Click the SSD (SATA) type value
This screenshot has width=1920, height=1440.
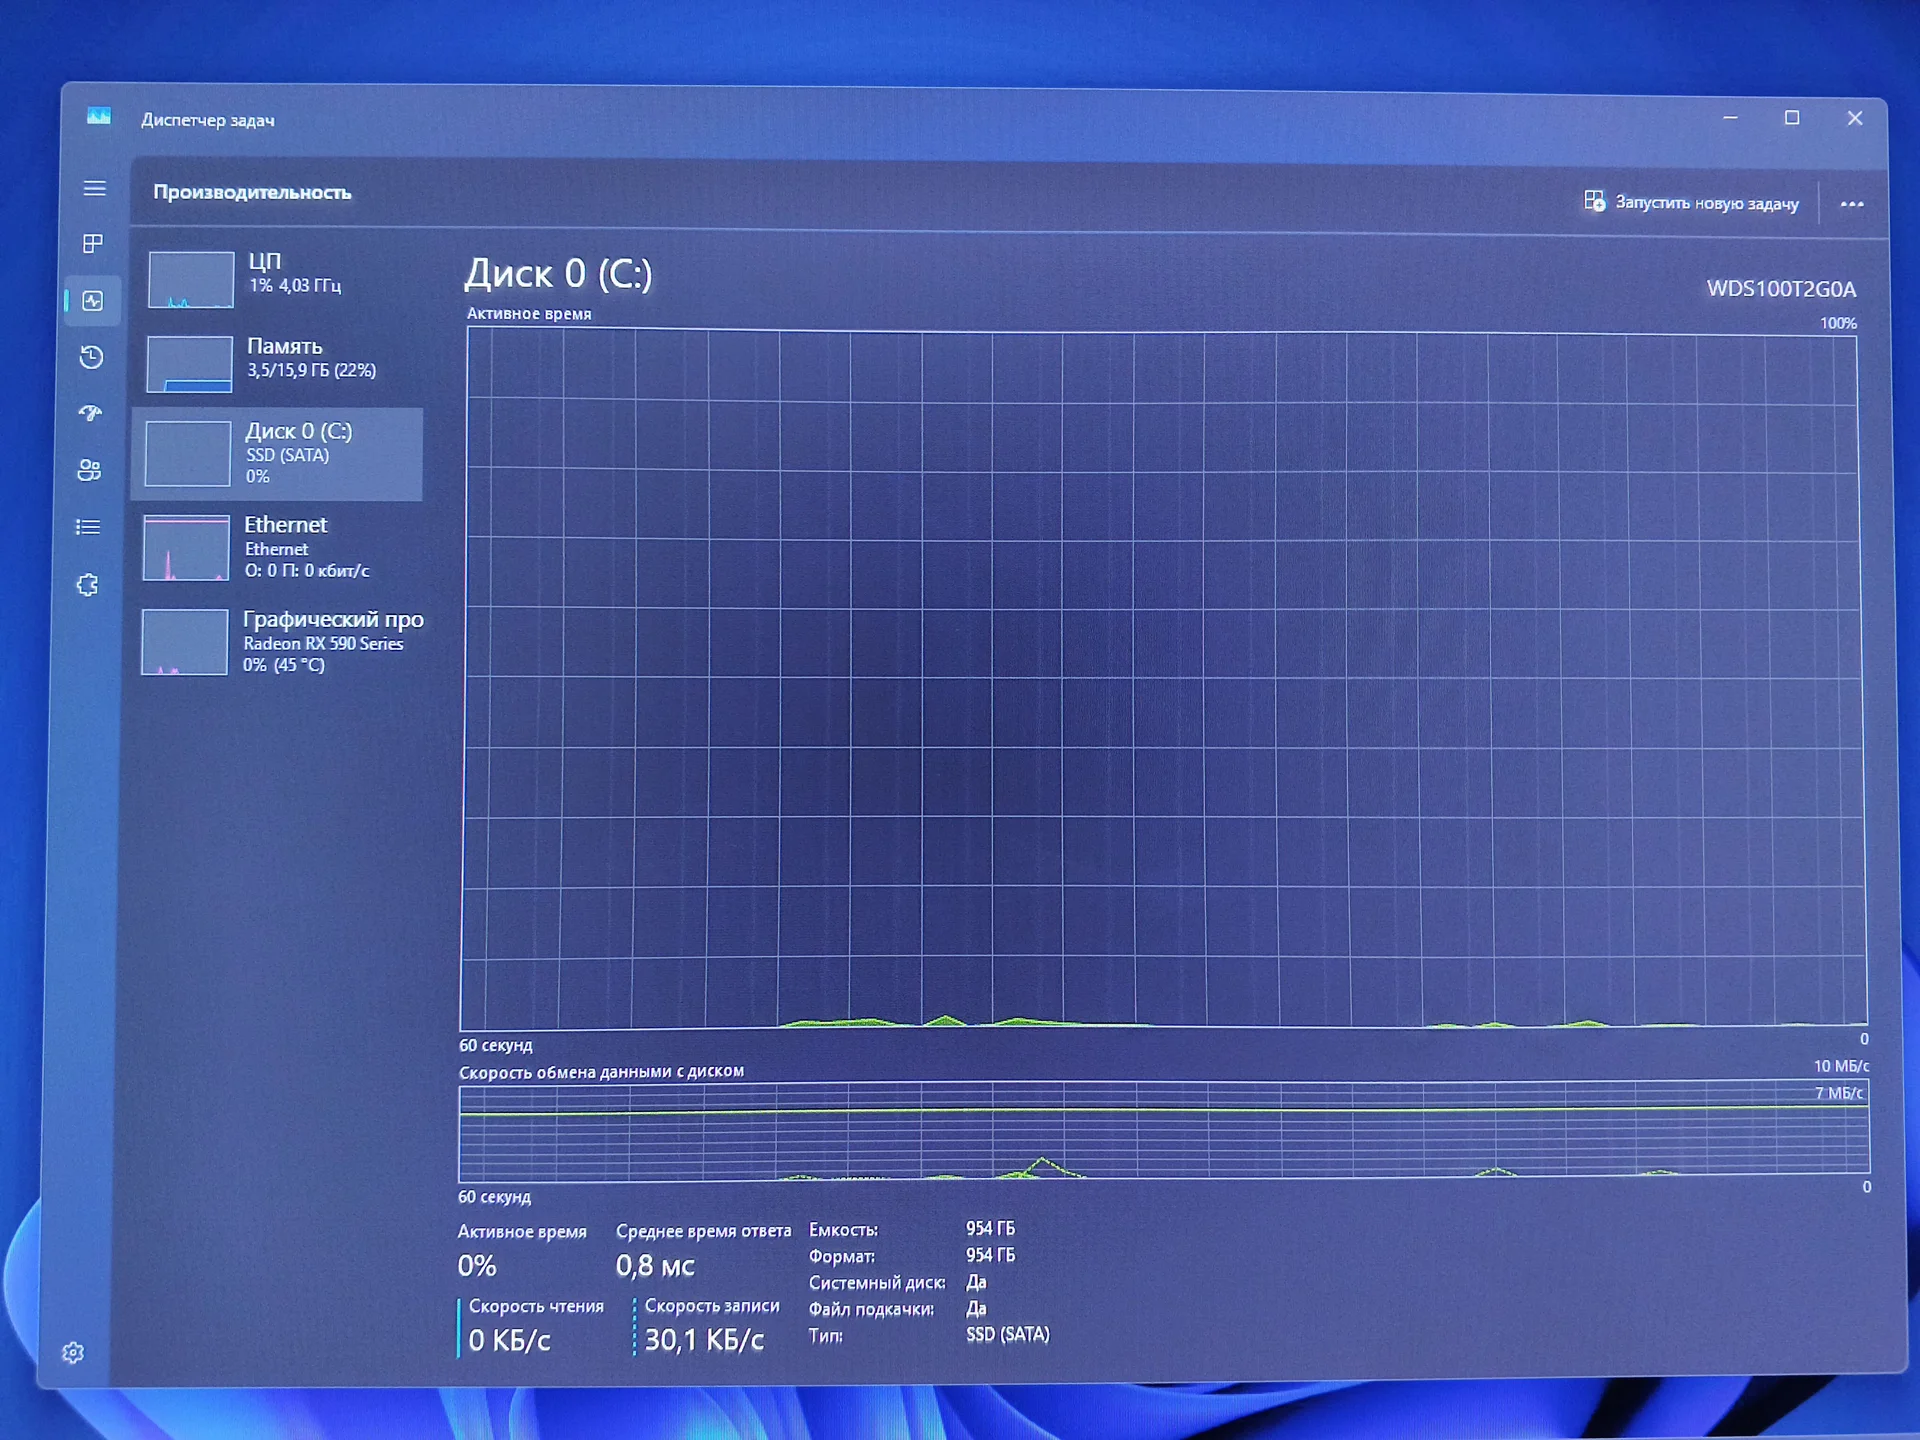[x=1008, y=1334]
